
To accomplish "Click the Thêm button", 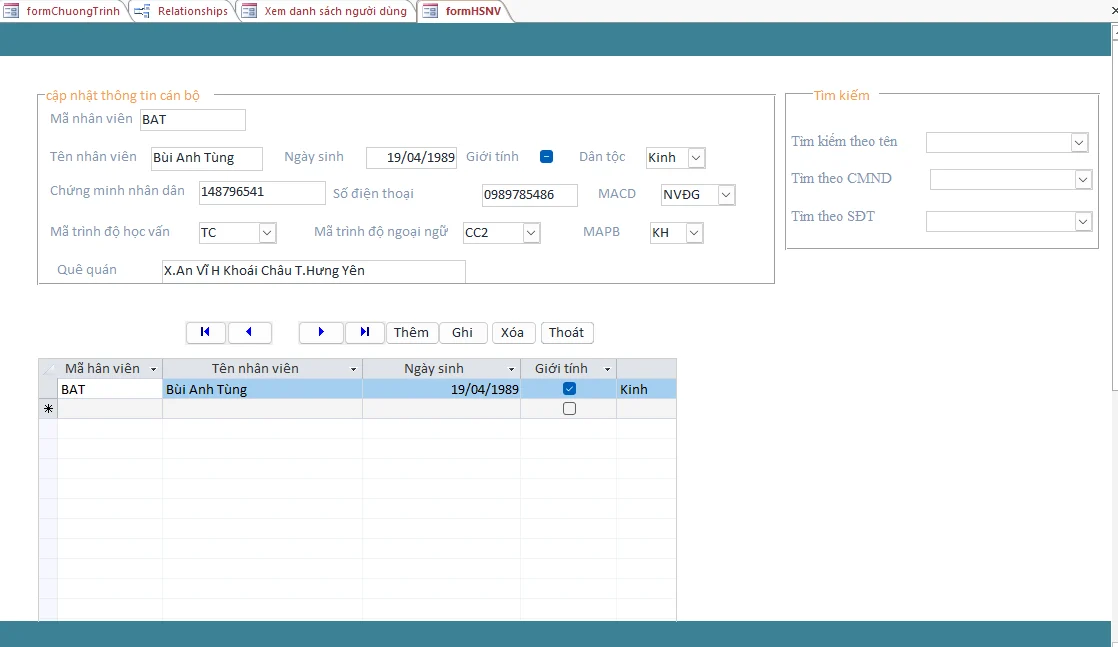I will pos(411,332).
